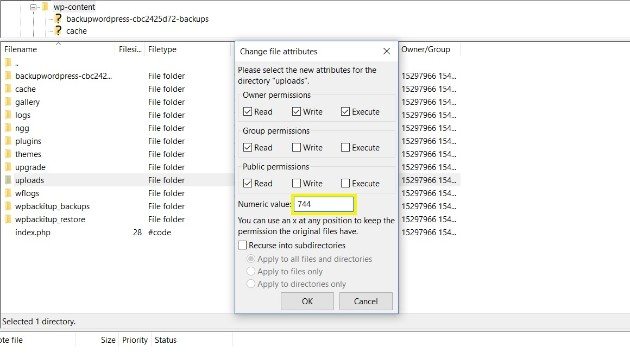
Task: Click the folder icon next to ngg
Action: (8, 128)
